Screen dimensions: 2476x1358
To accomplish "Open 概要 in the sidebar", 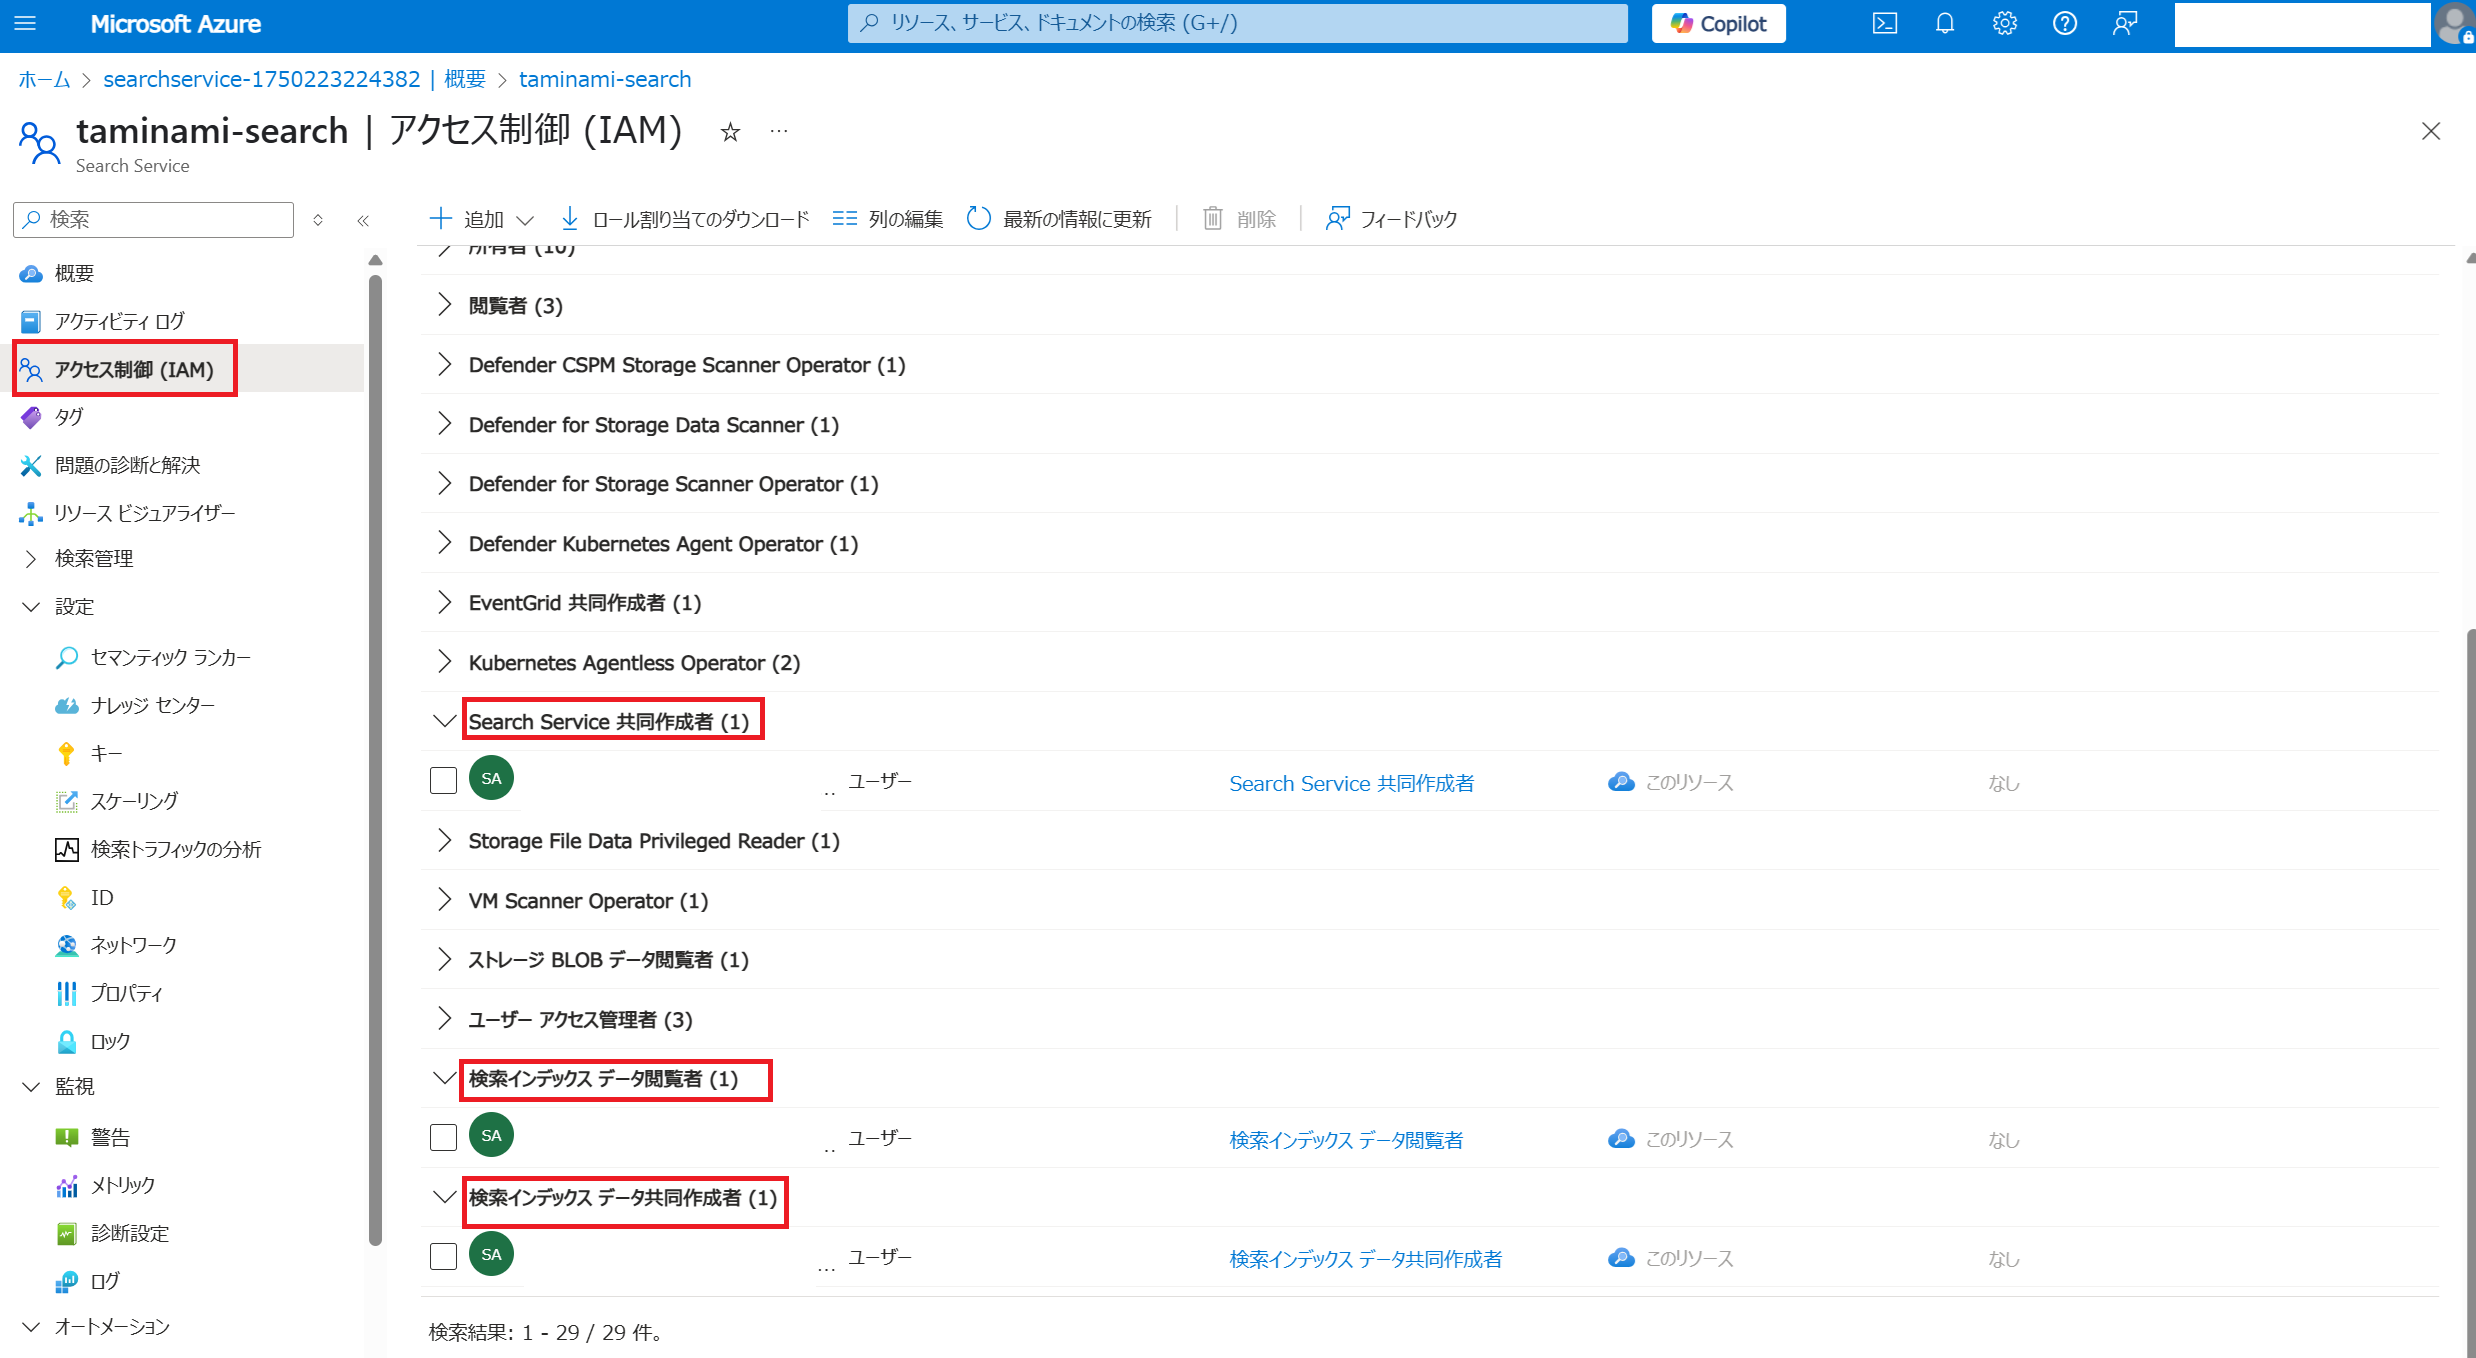I will [74, 273].
